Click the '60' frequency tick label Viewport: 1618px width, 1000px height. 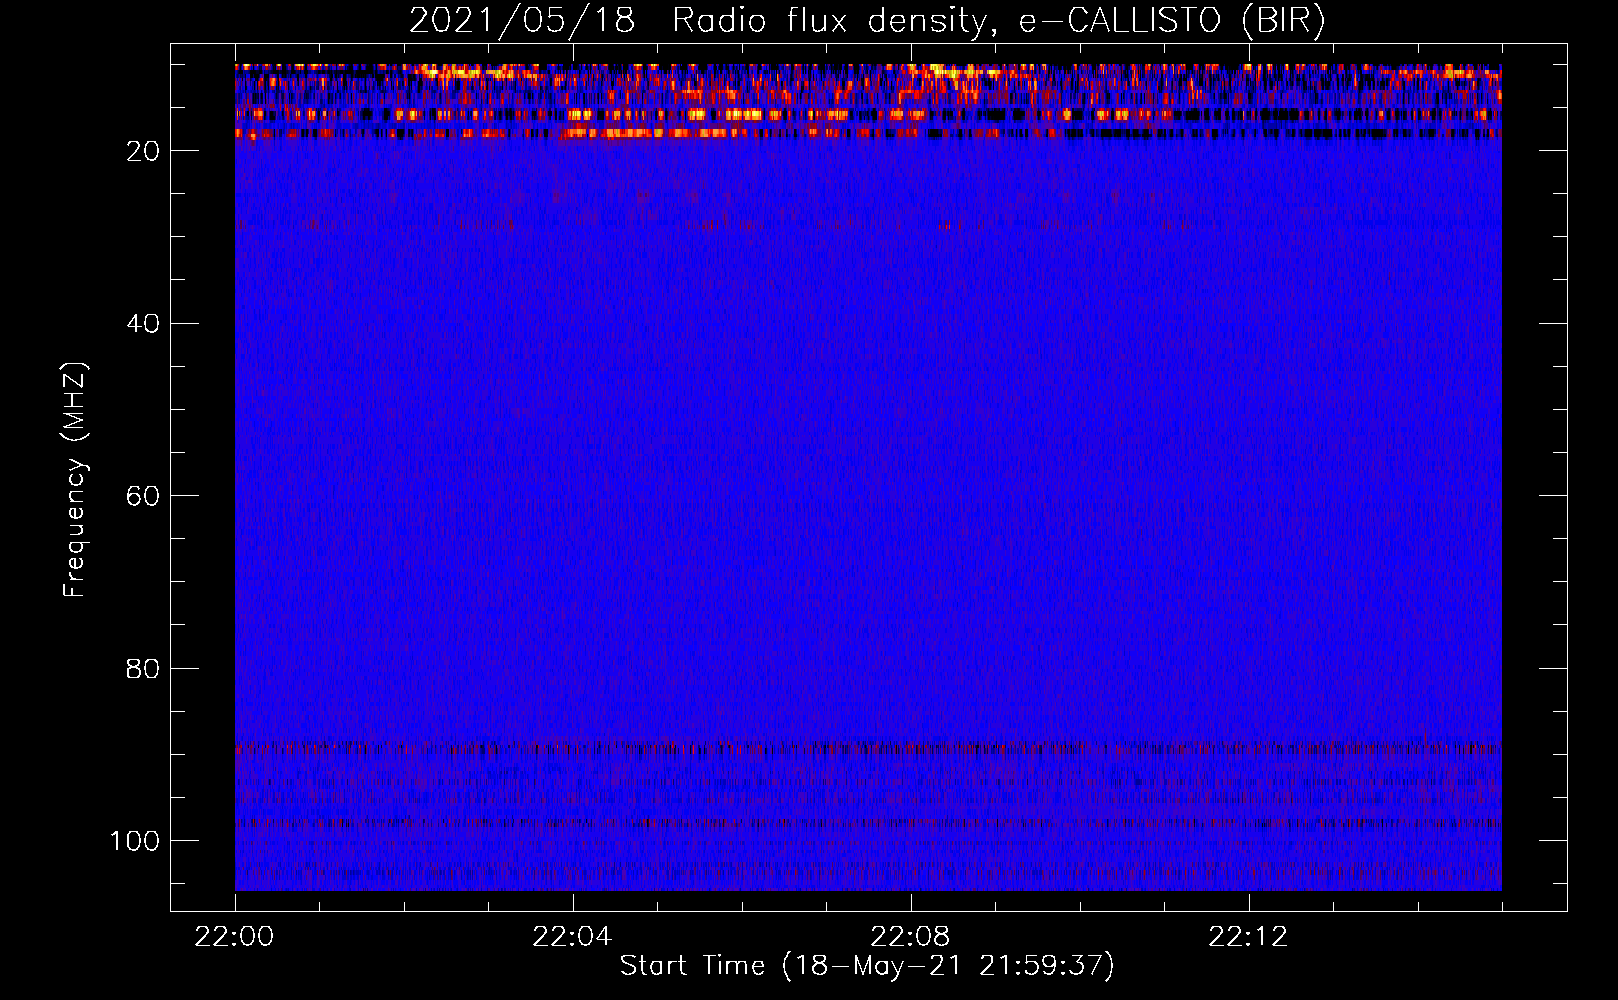coord(143,496)
